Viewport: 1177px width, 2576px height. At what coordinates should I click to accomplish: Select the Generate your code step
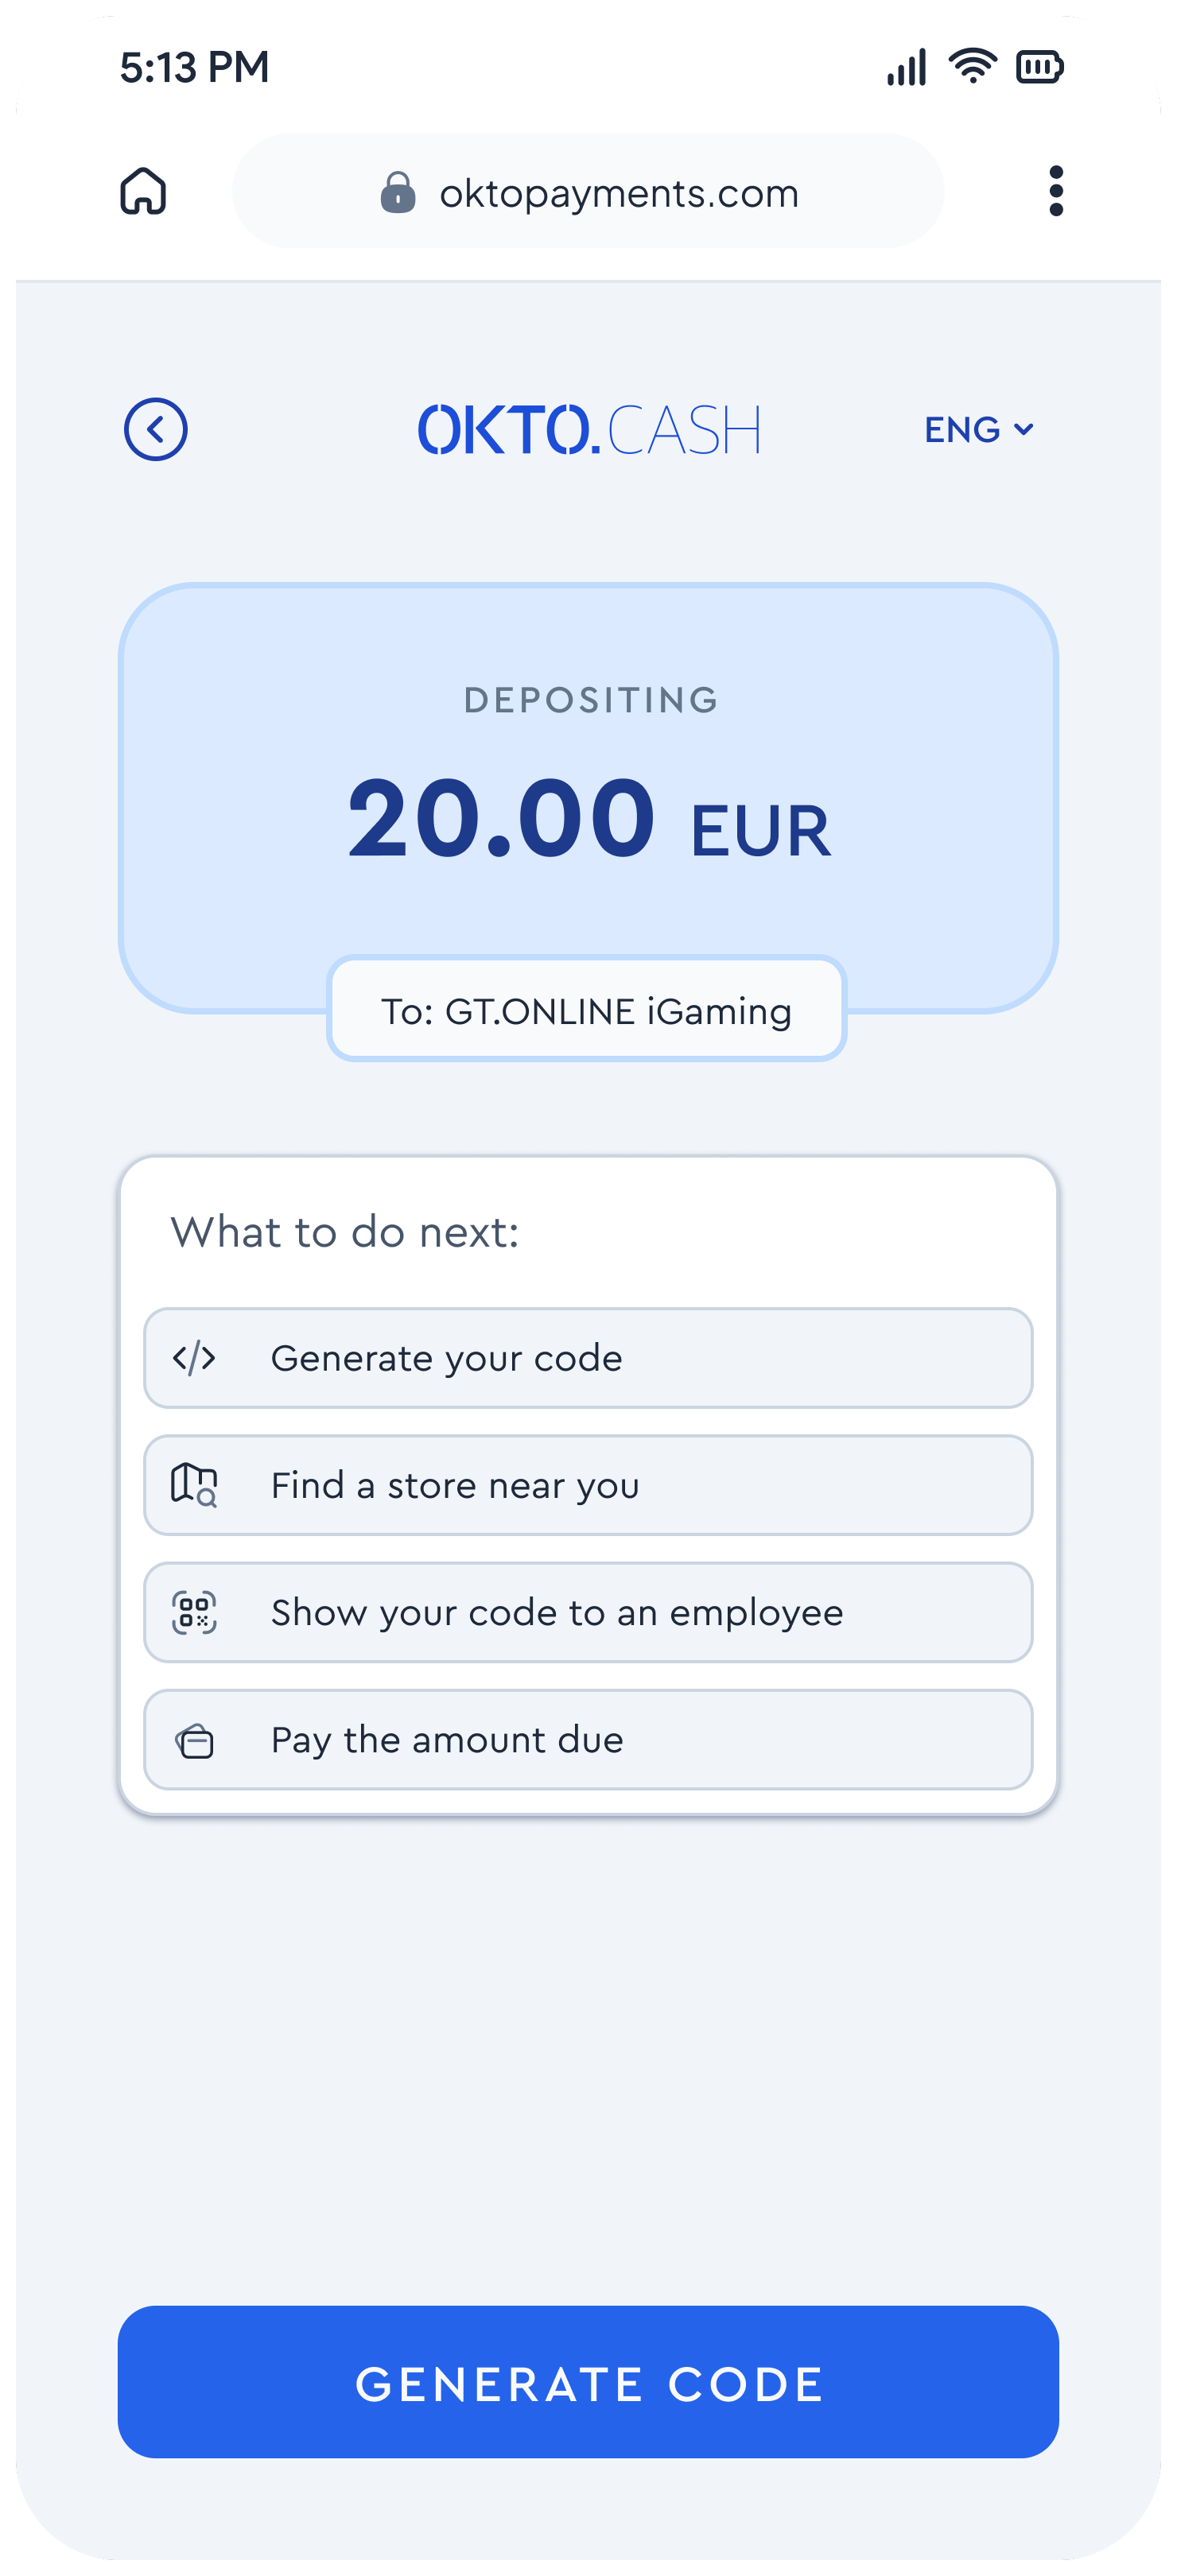588,1358
